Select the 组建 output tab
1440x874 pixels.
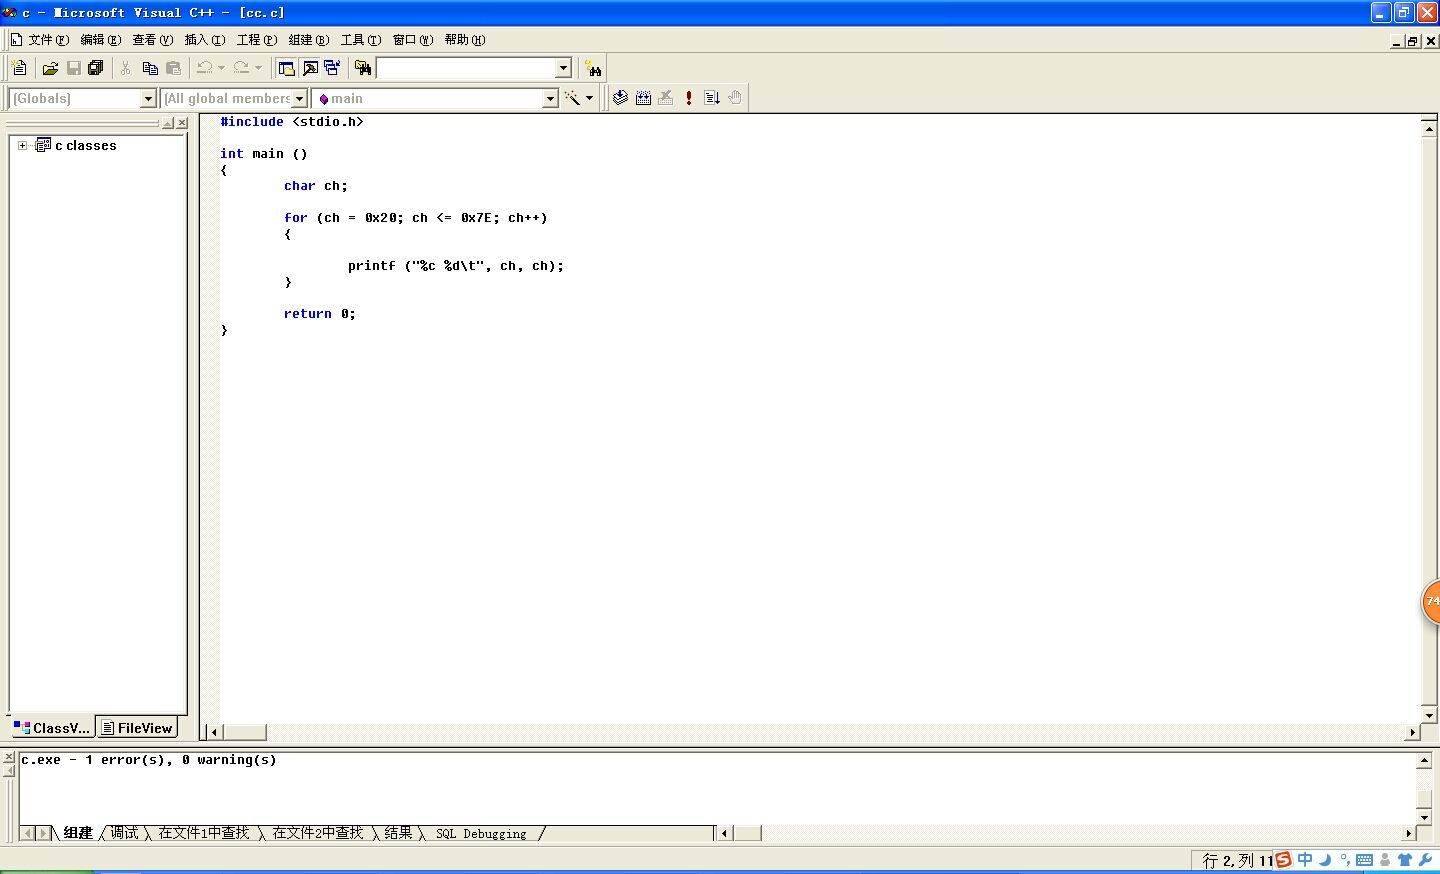click(x=78, y=833)
